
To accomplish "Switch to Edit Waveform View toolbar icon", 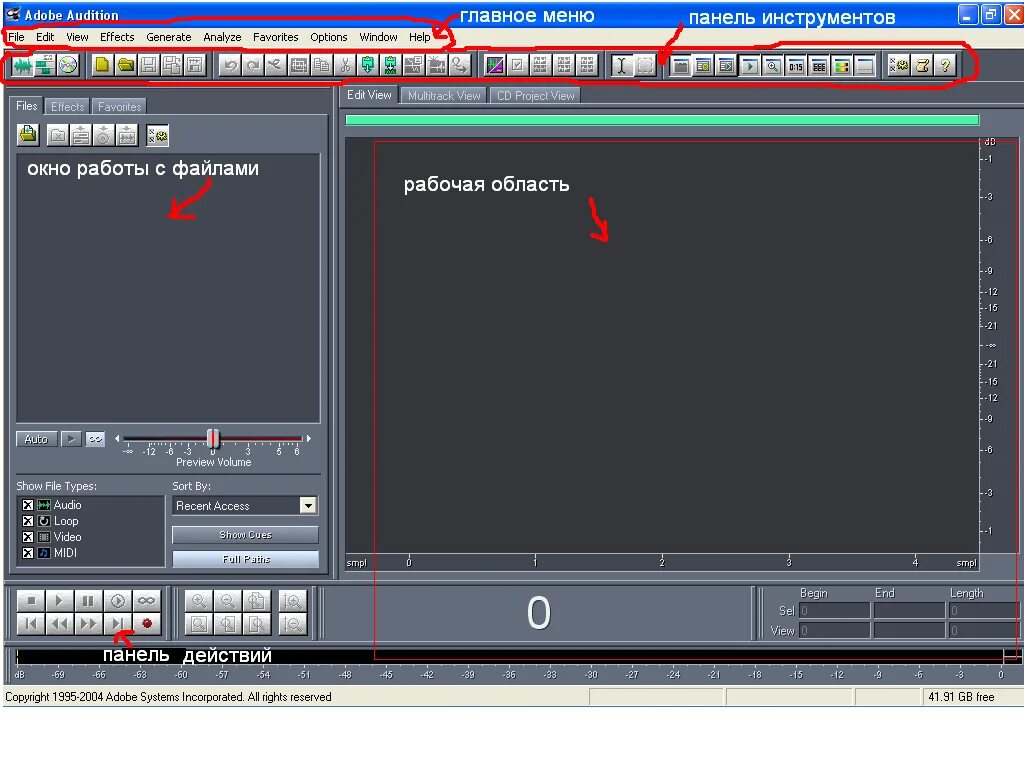I will [22, 65].
